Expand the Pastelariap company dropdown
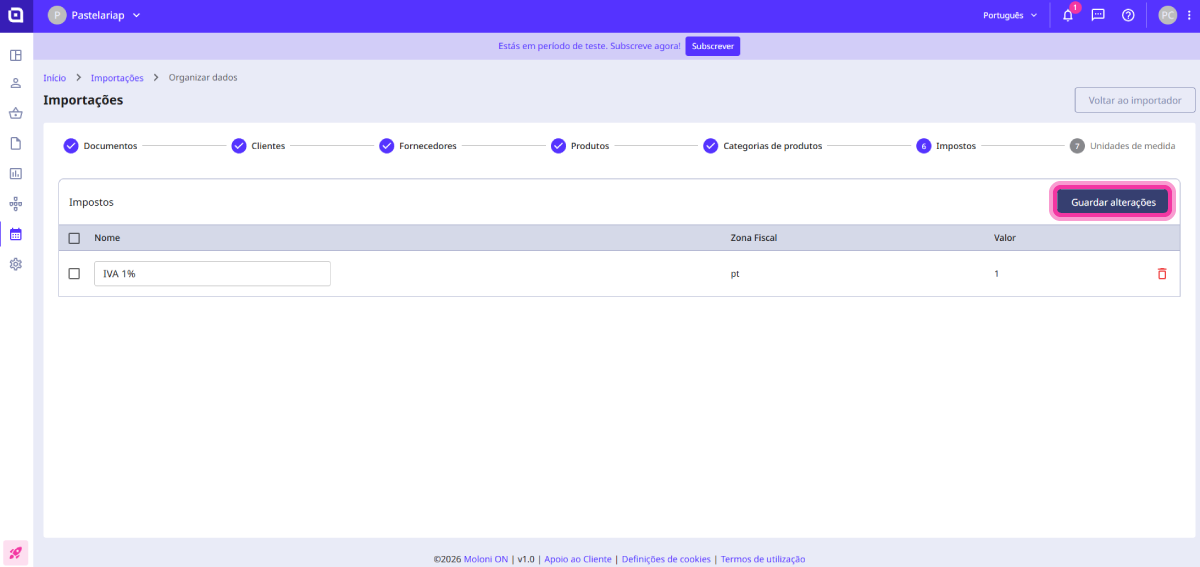Viewport: 1200px width, 567px height. click(x=95, y=16)
